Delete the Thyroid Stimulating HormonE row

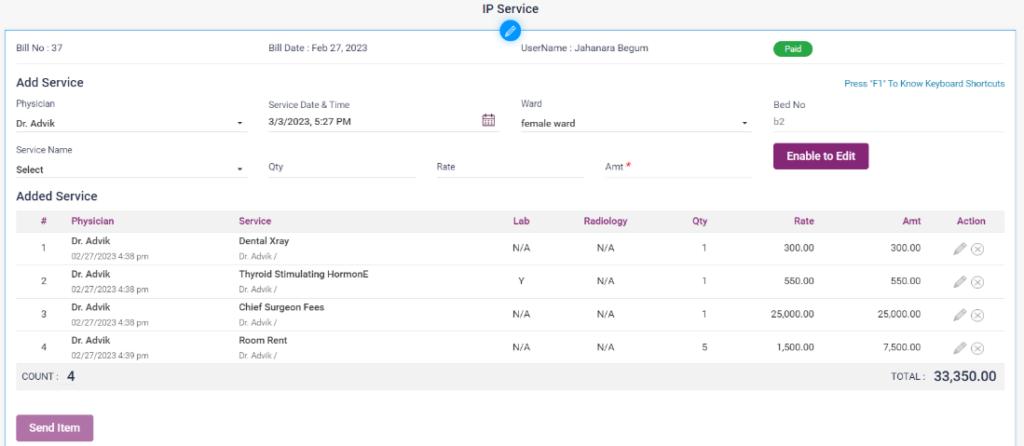click(977, 282)
